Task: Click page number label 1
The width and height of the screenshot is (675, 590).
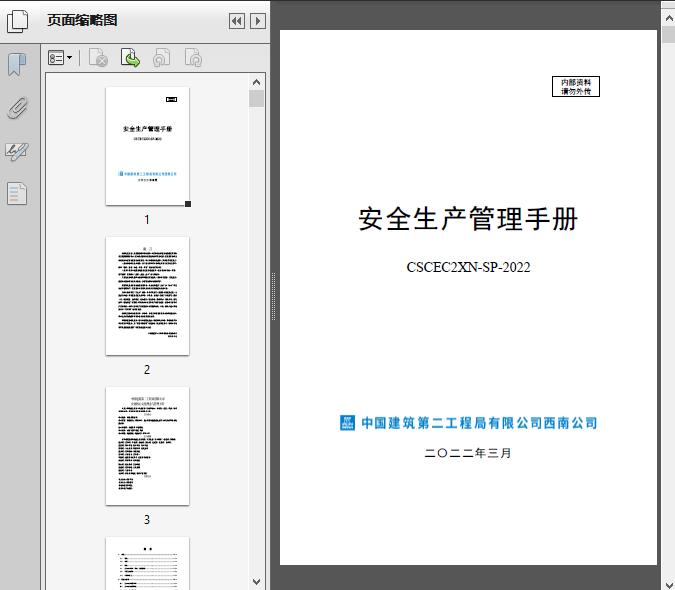Action: (147, 220)
